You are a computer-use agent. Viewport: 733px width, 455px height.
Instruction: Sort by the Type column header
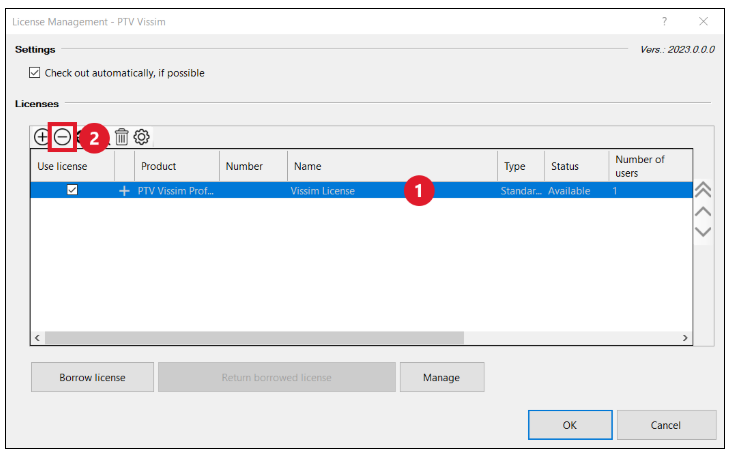tap(521, 166)
